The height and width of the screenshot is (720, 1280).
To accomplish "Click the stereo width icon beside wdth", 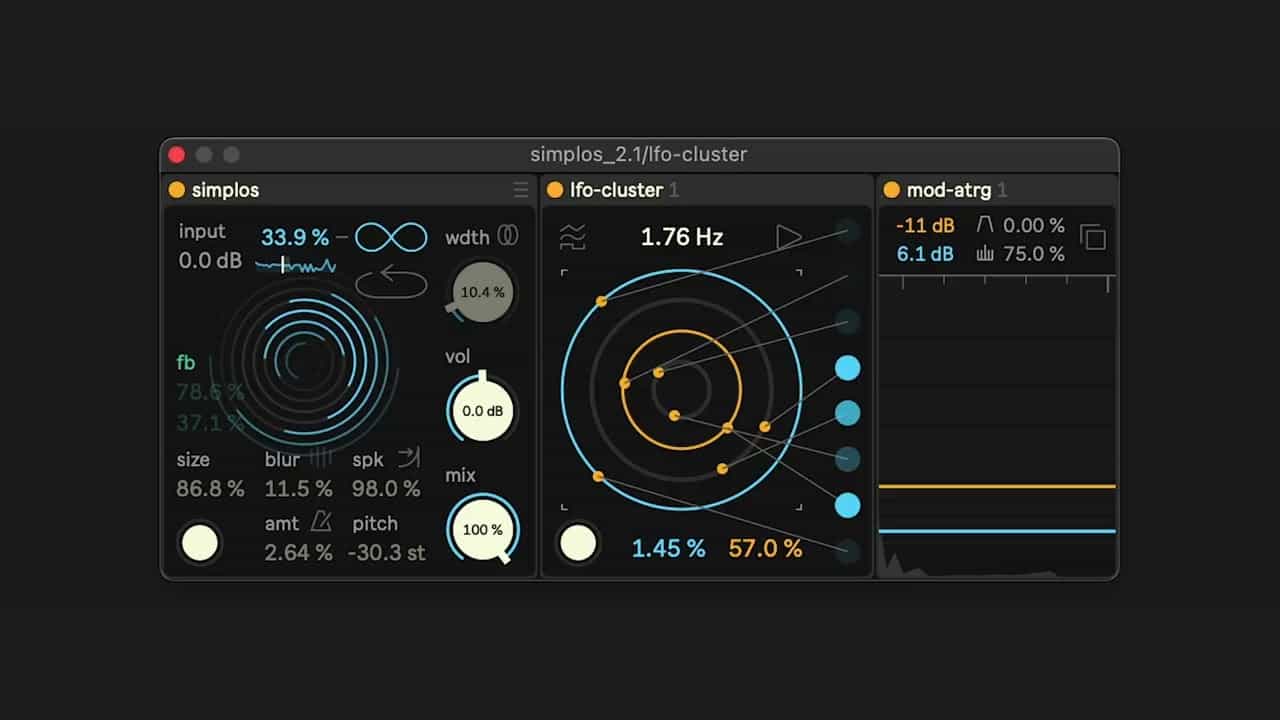I will (508, 237).
